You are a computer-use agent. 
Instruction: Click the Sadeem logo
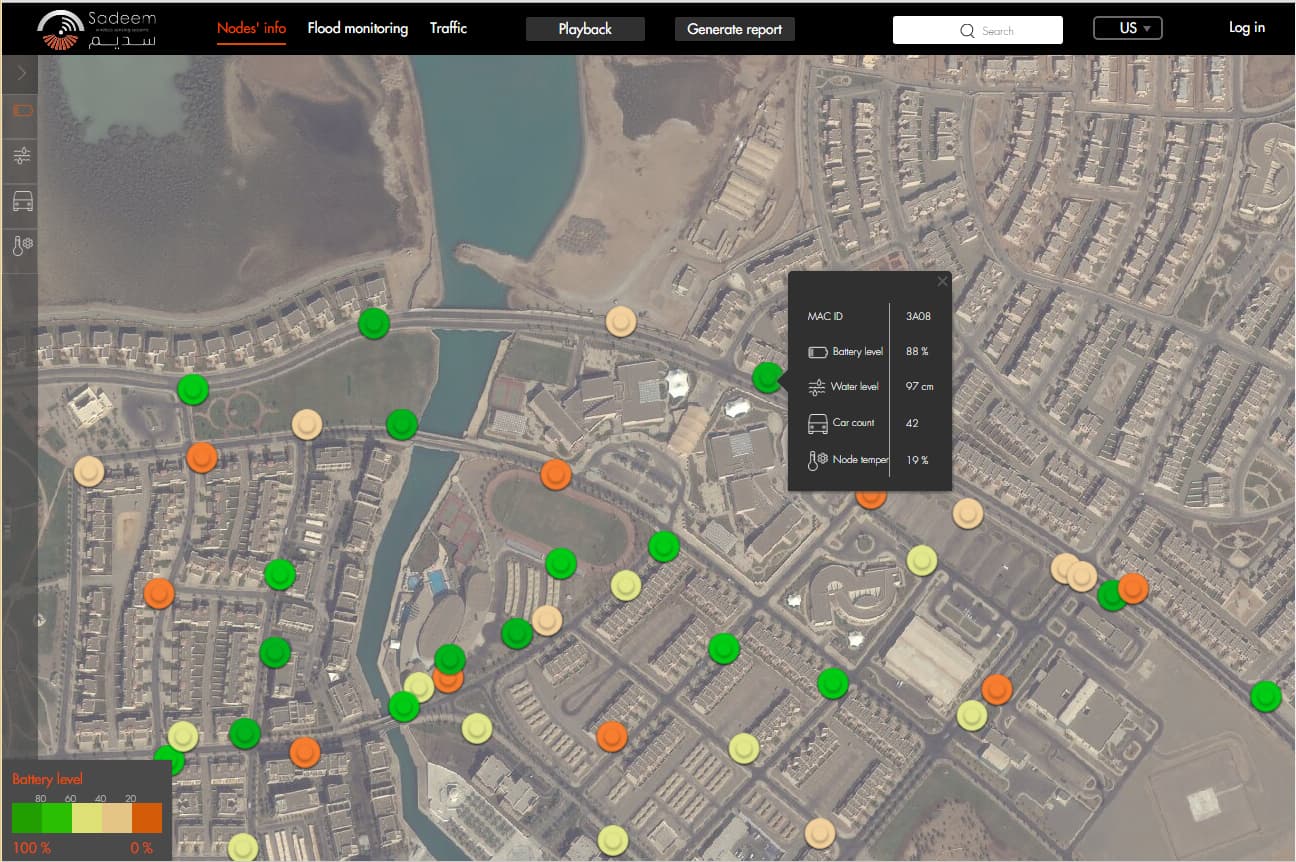pyautogui.click(x=97, y=30)
